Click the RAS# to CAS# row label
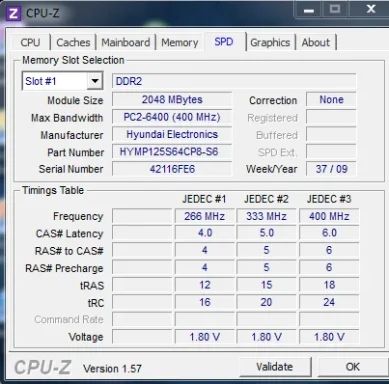 point(69,251)
